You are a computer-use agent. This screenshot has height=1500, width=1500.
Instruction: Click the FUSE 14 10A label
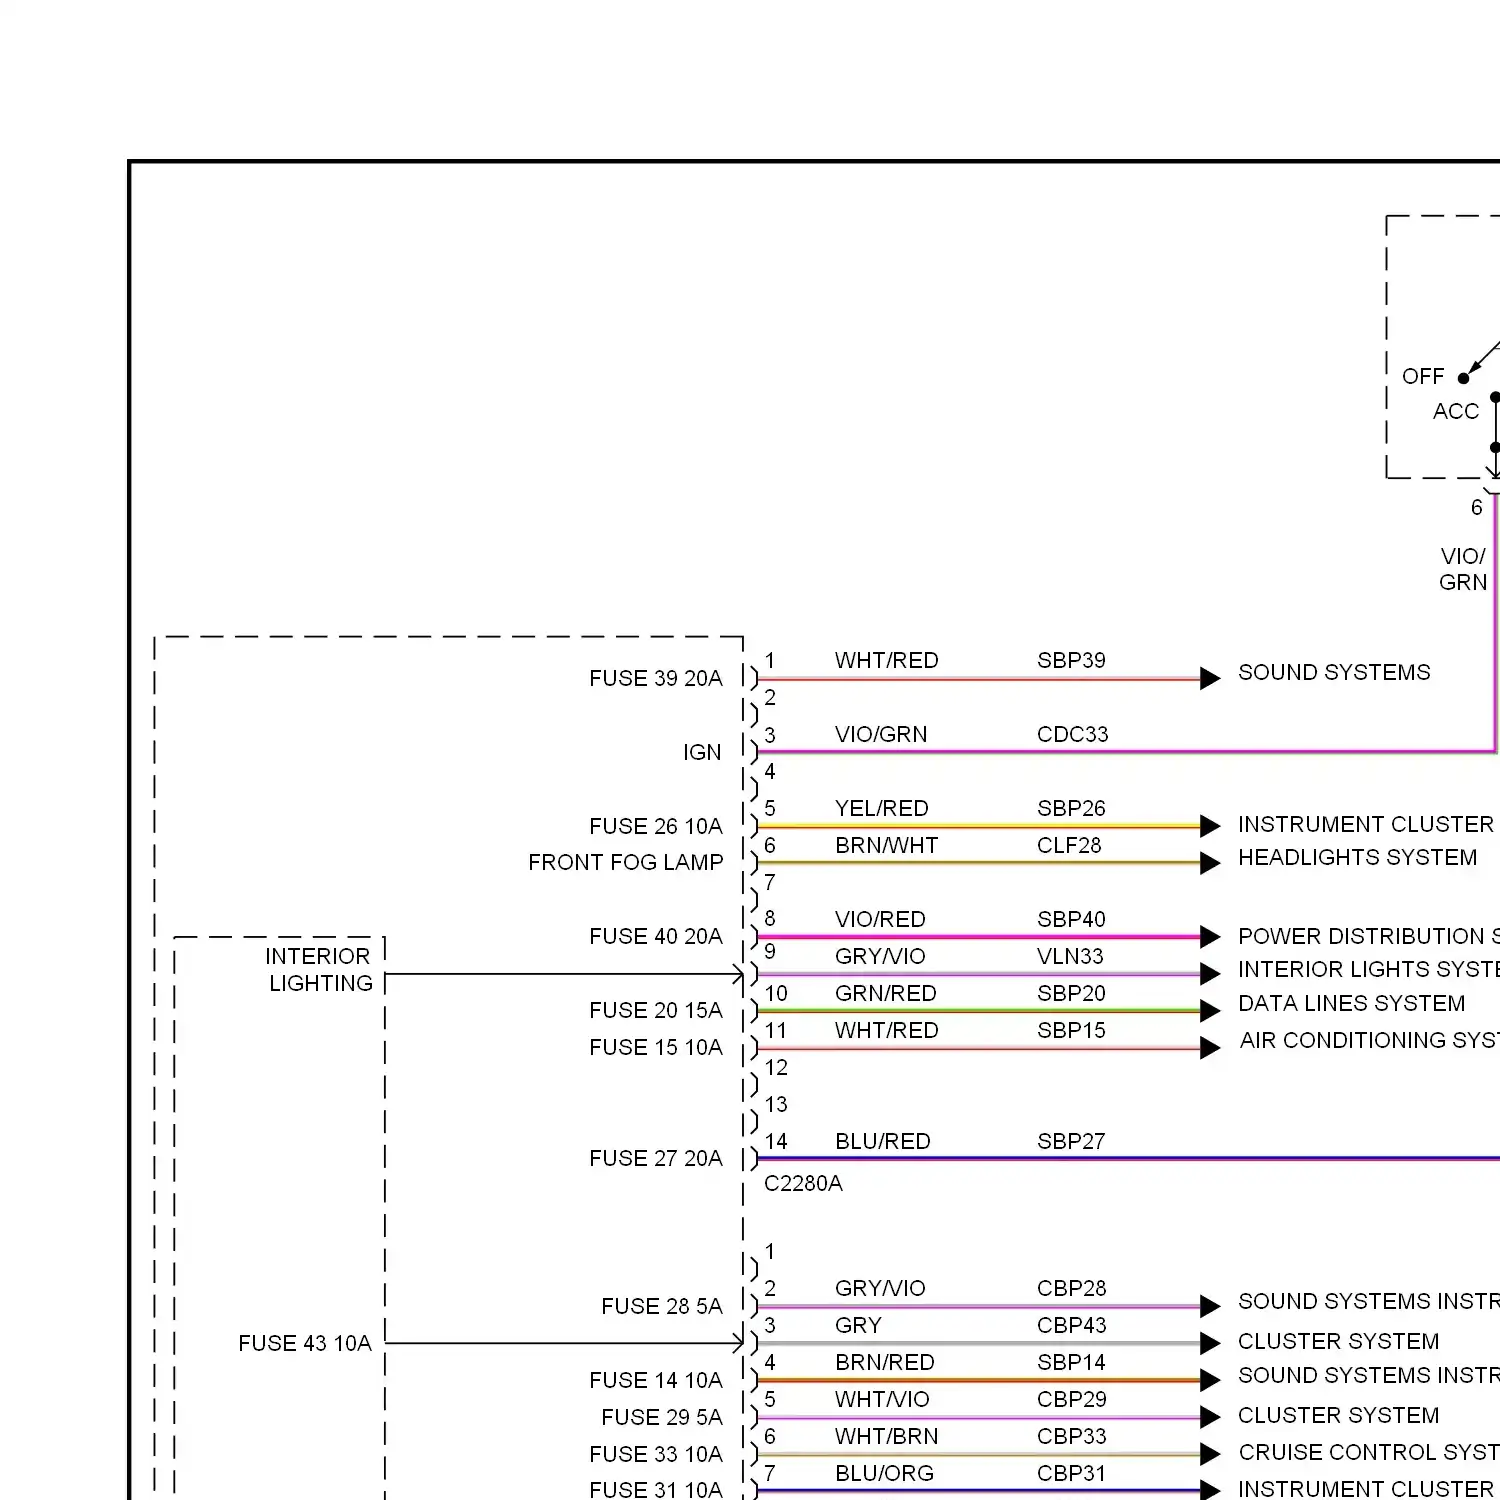click(655, 1380)
